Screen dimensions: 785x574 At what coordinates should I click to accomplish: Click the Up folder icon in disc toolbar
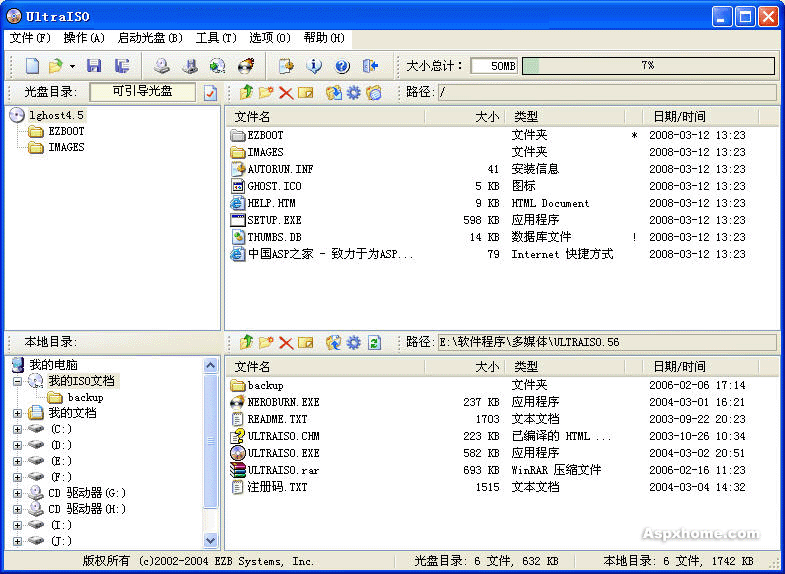(246, 92)
